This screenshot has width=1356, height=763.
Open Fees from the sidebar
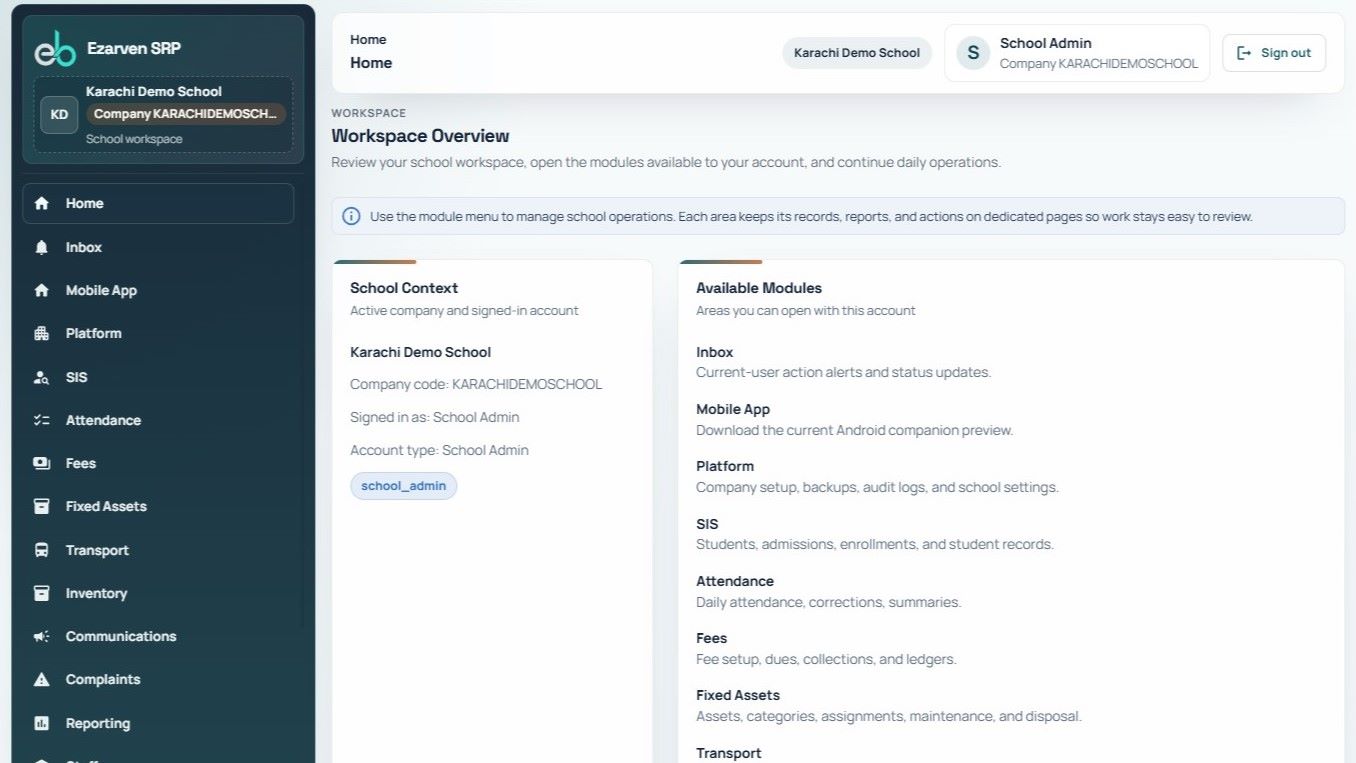click(158, 463)
